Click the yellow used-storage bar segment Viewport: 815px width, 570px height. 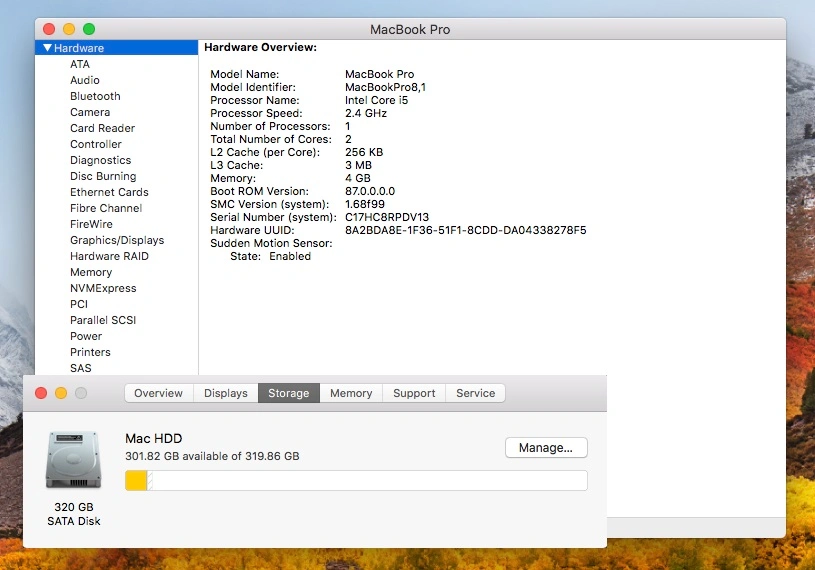pos(136,480)
